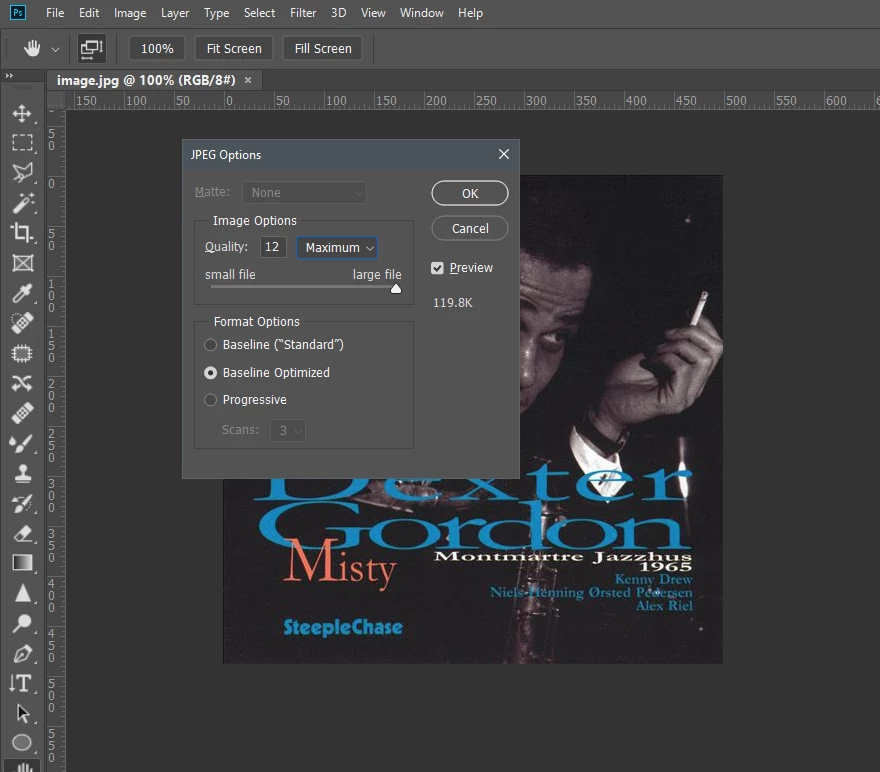Select the Frame tool
The image size is (880, 772).
pos(22,263)
